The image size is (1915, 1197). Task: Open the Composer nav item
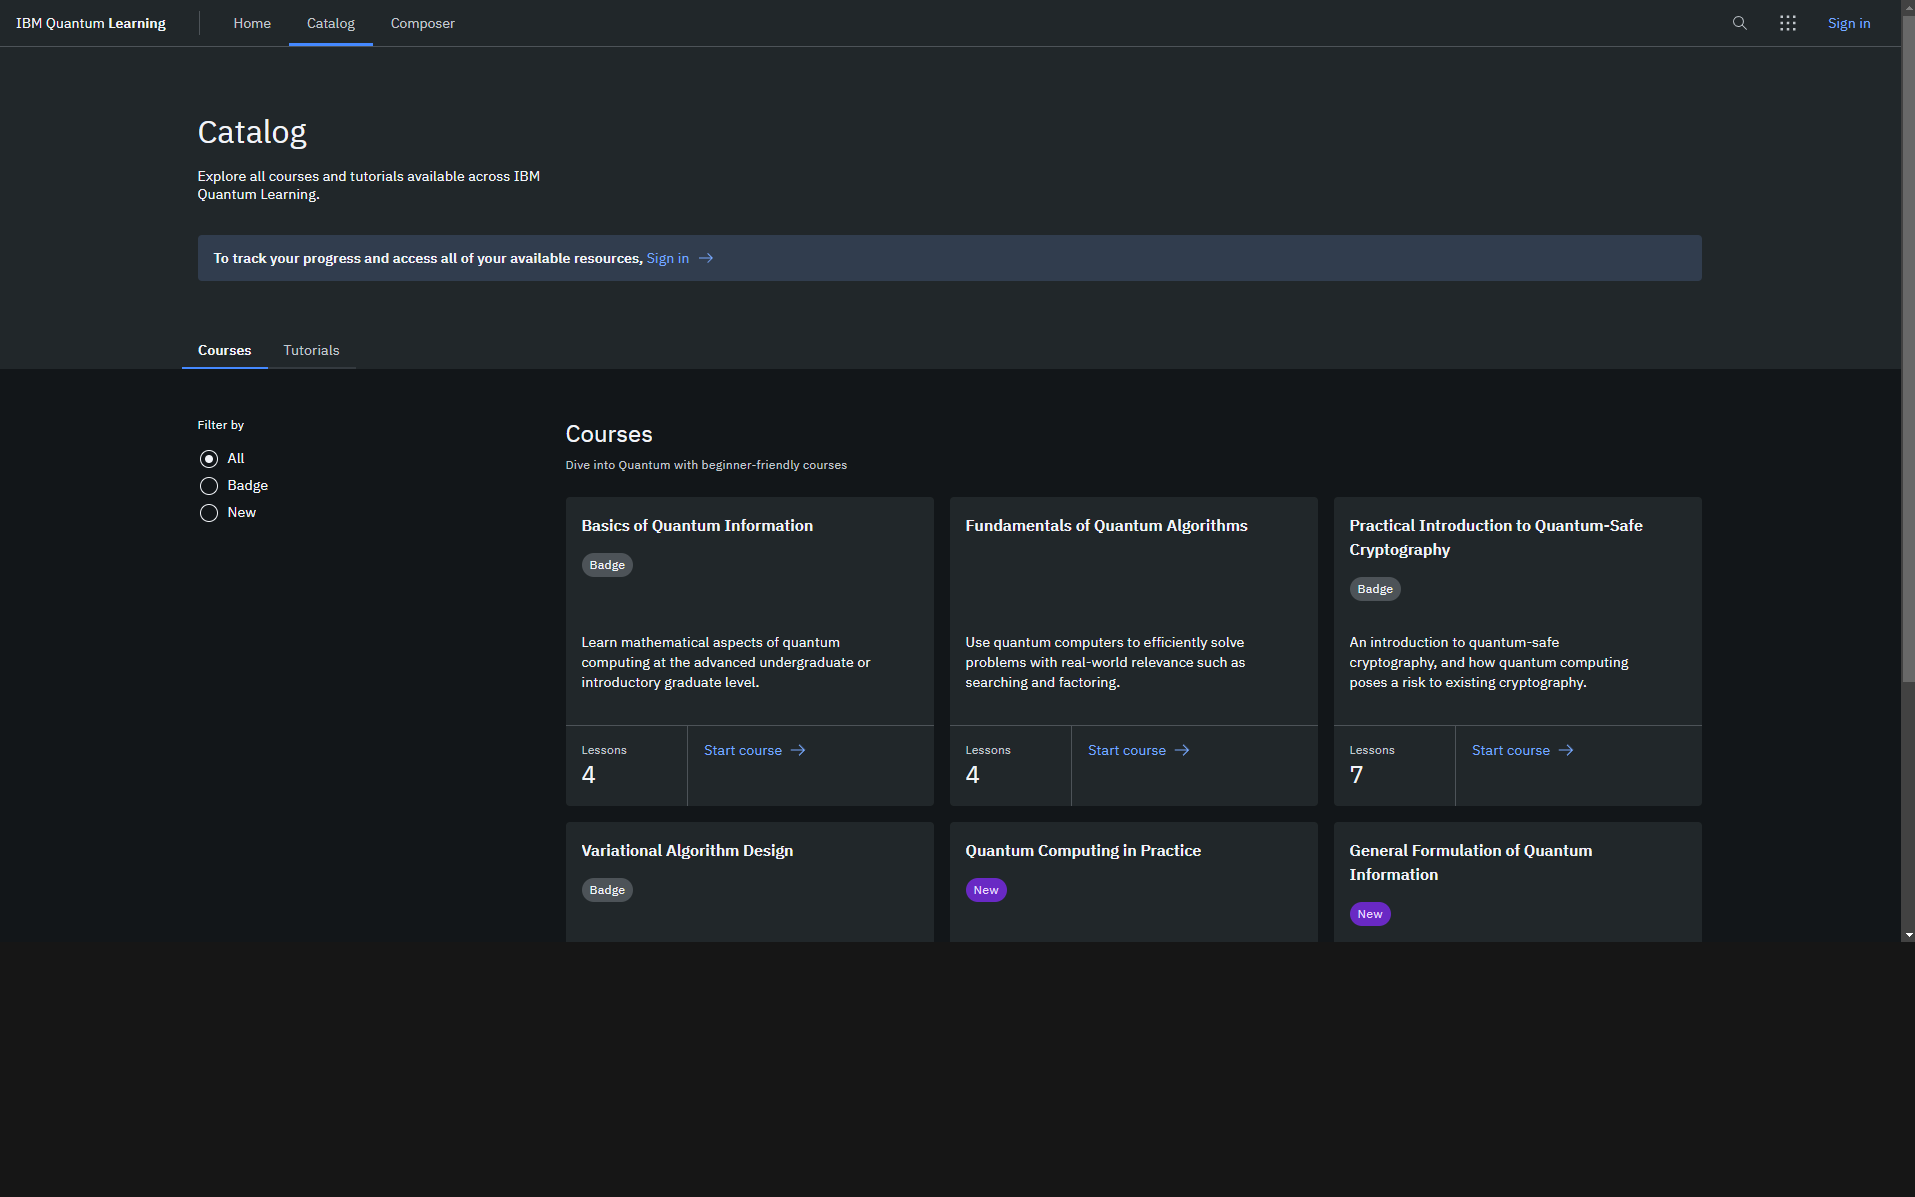click(422, 23)
